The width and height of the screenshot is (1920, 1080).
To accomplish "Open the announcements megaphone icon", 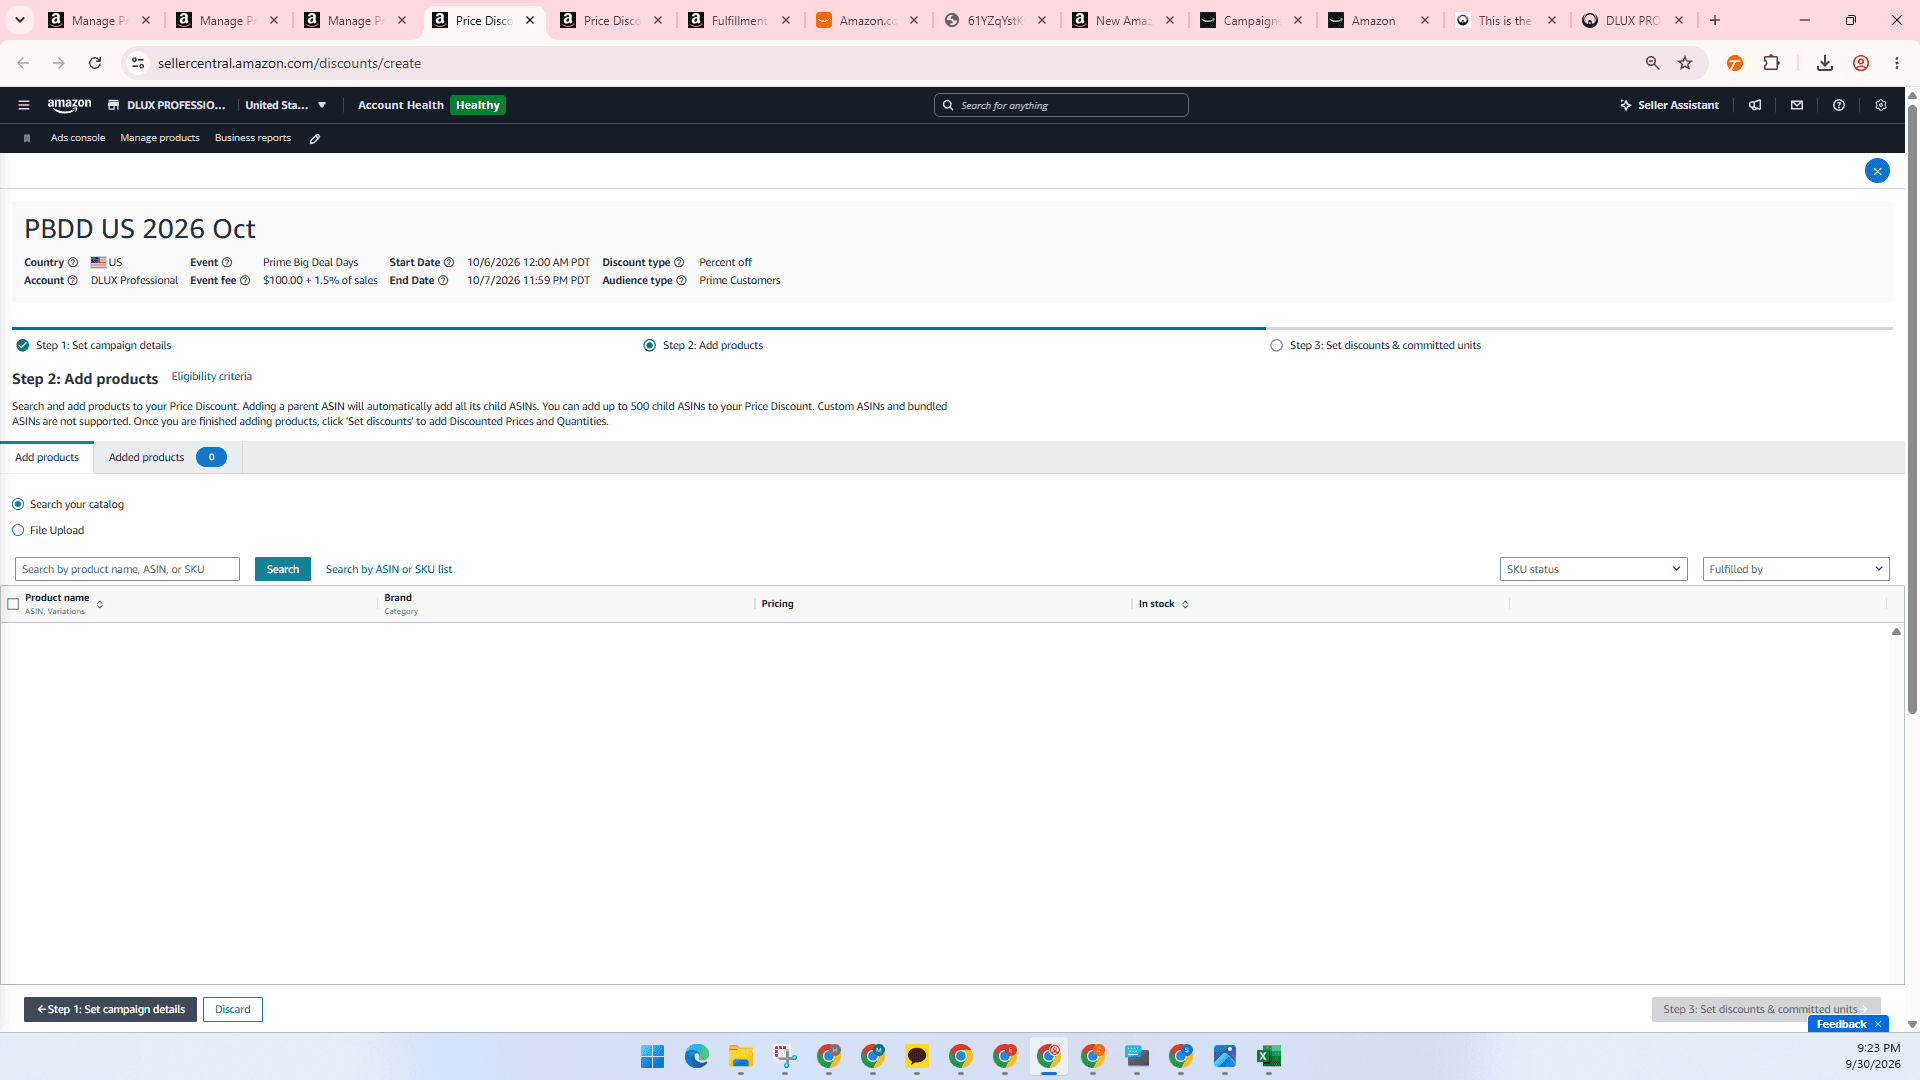I will 1755,105.
